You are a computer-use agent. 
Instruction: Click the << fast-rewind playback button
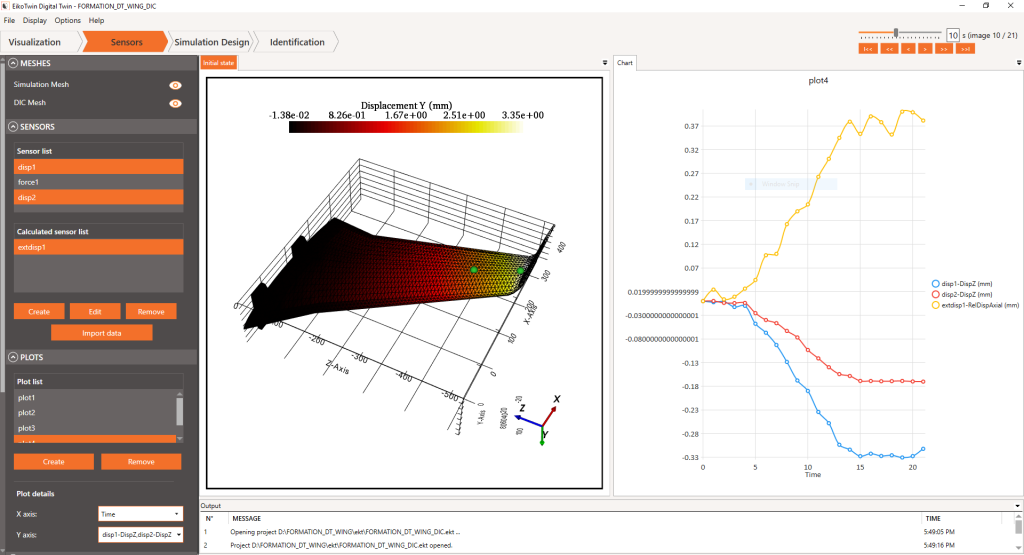[889, 49]
